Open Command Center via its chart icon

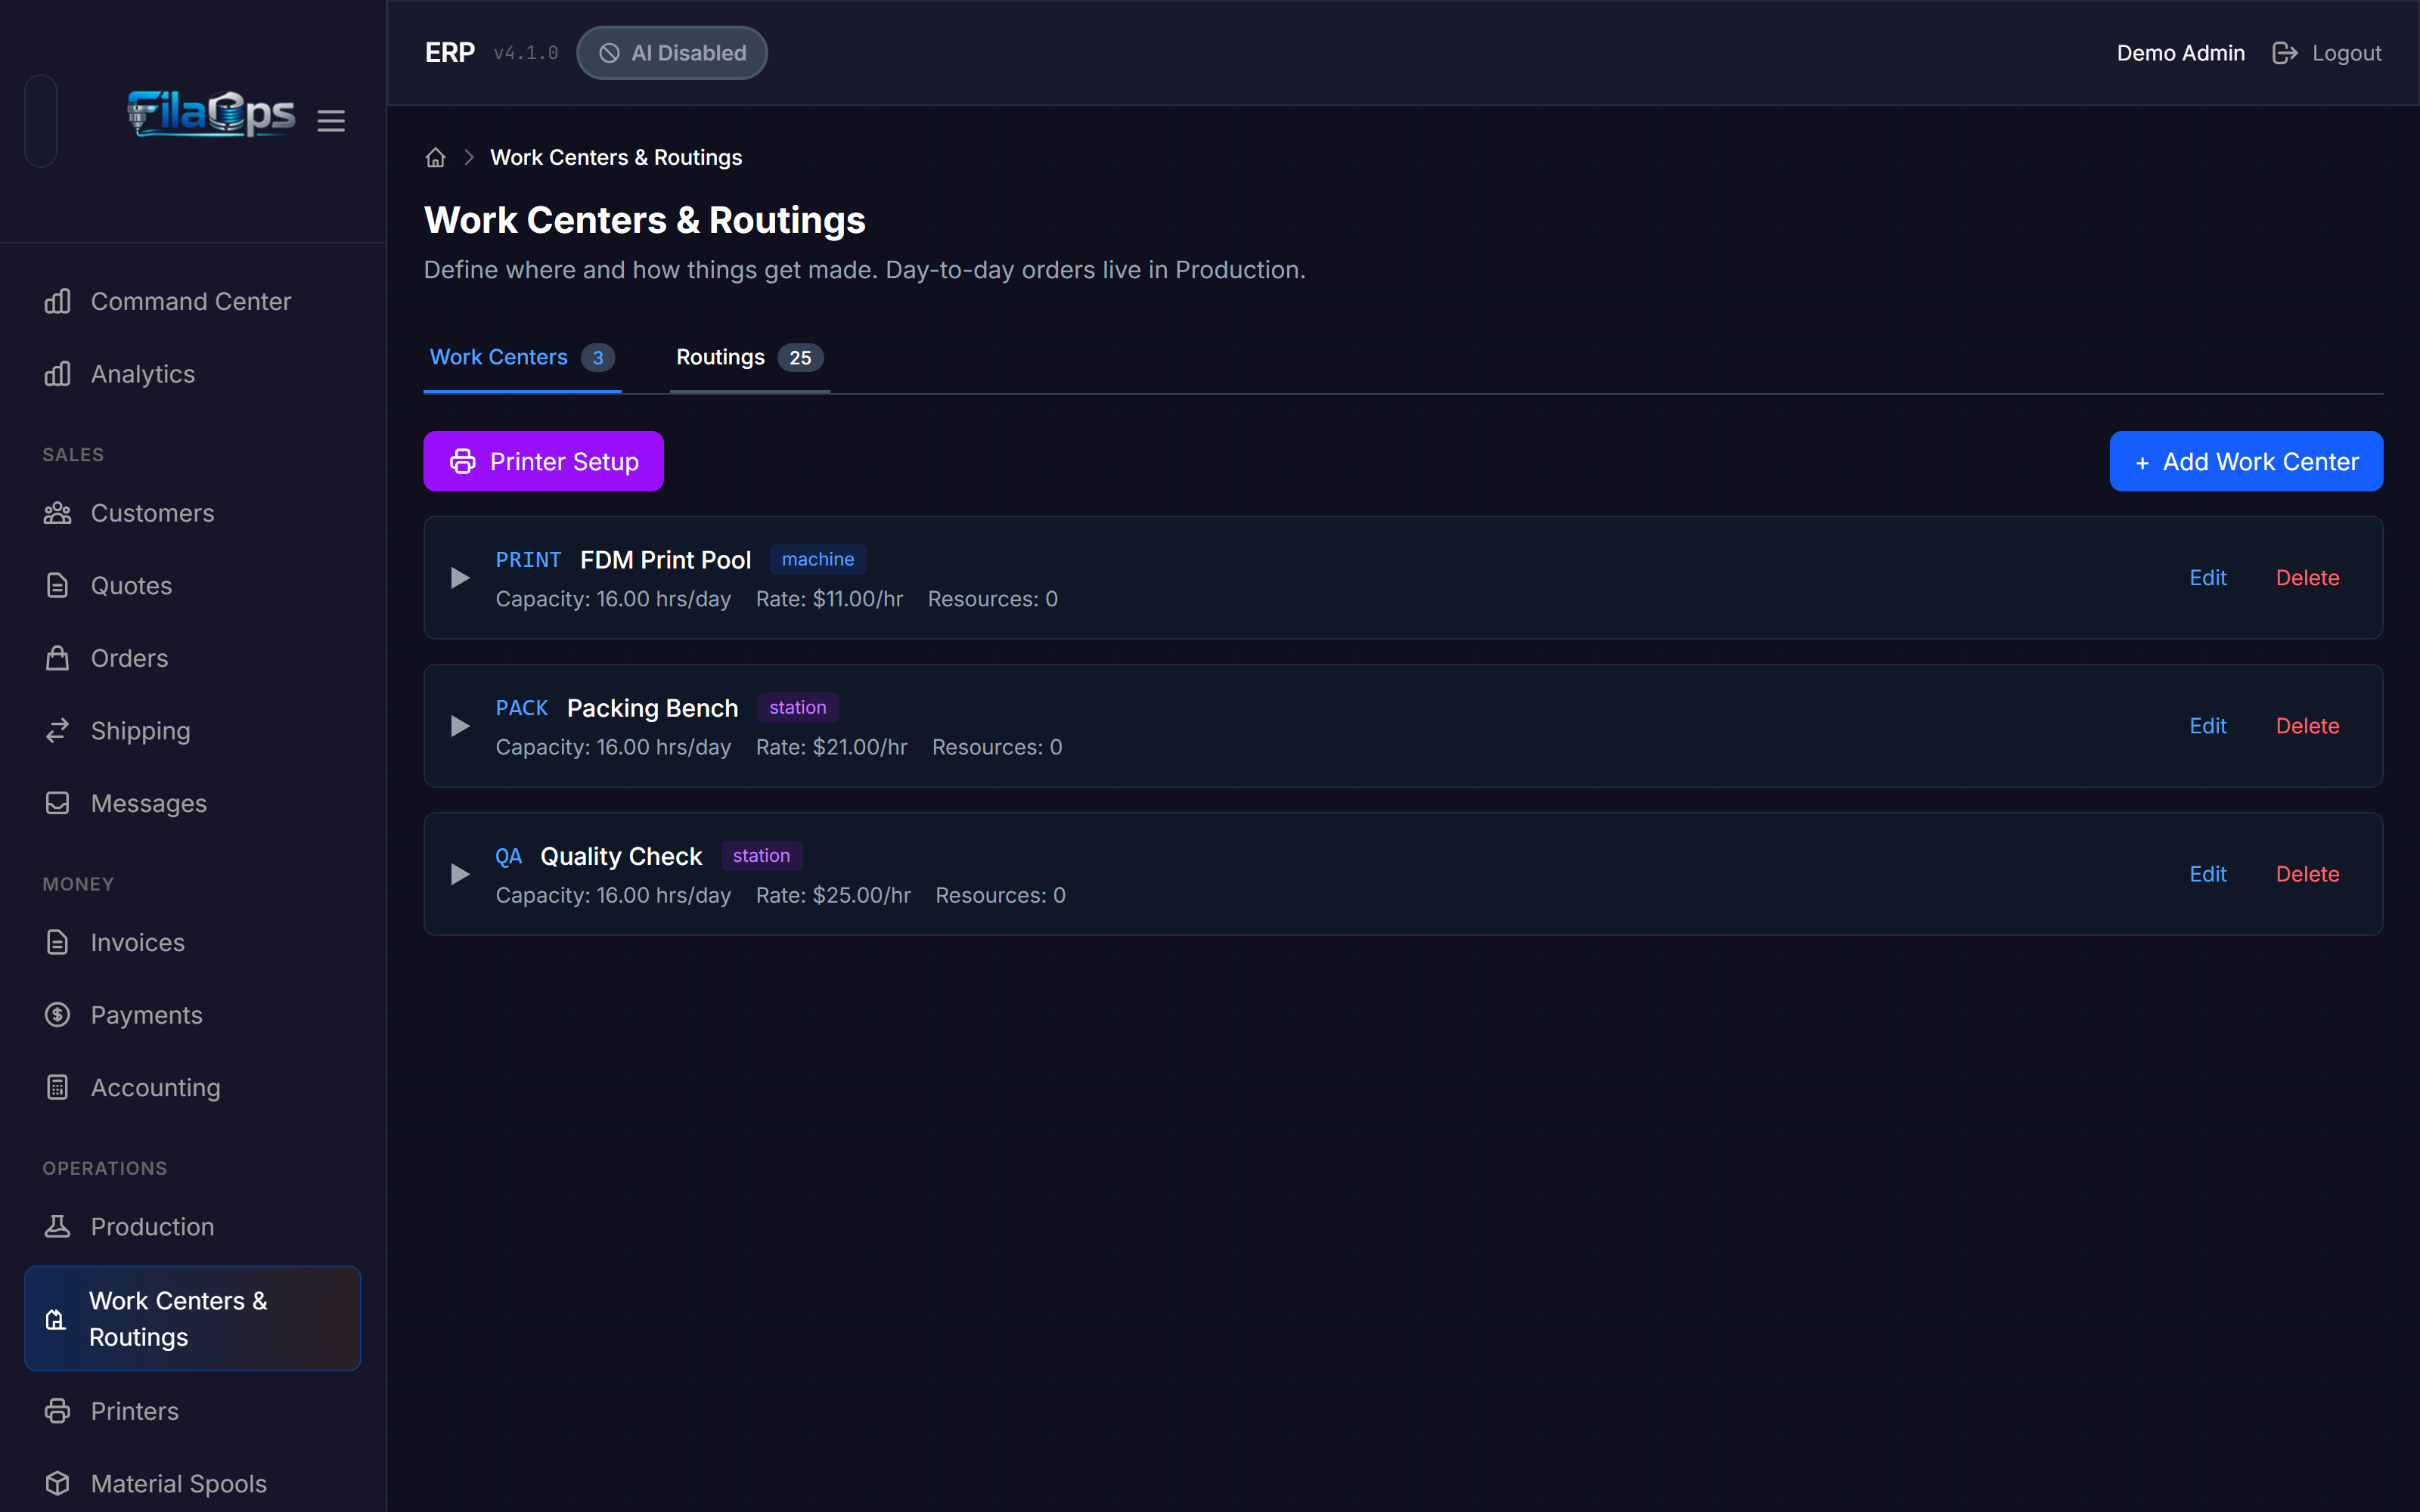pyautogui.click(x=57, y=301)
